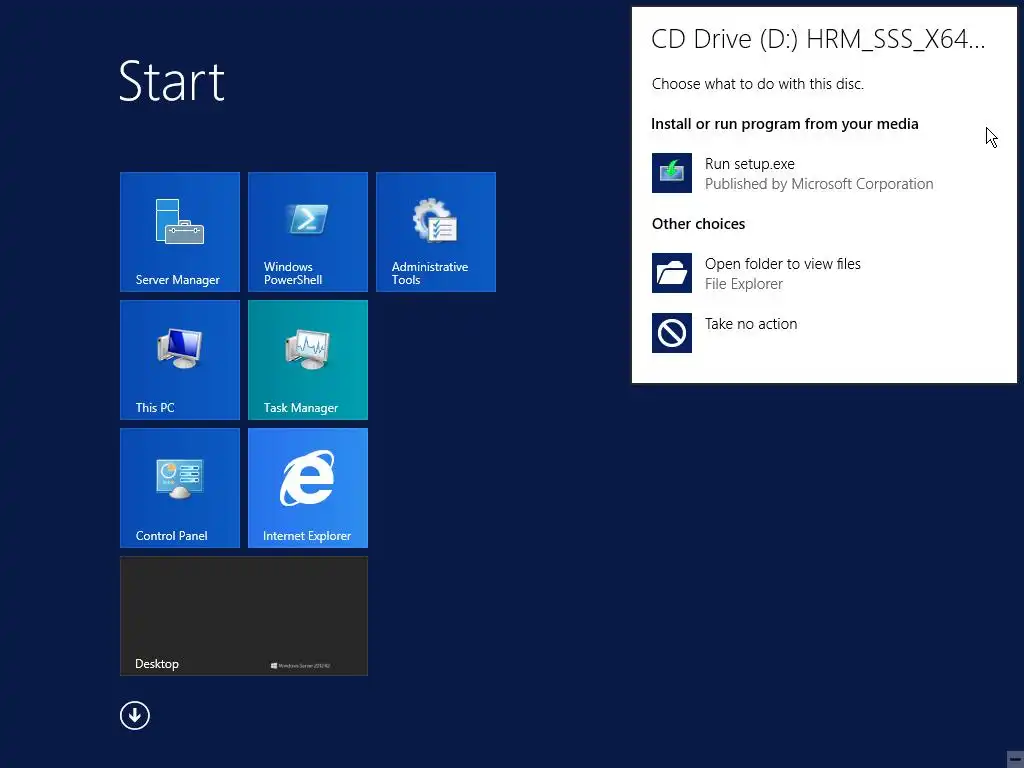Click the Start heading text

[172, 81]
